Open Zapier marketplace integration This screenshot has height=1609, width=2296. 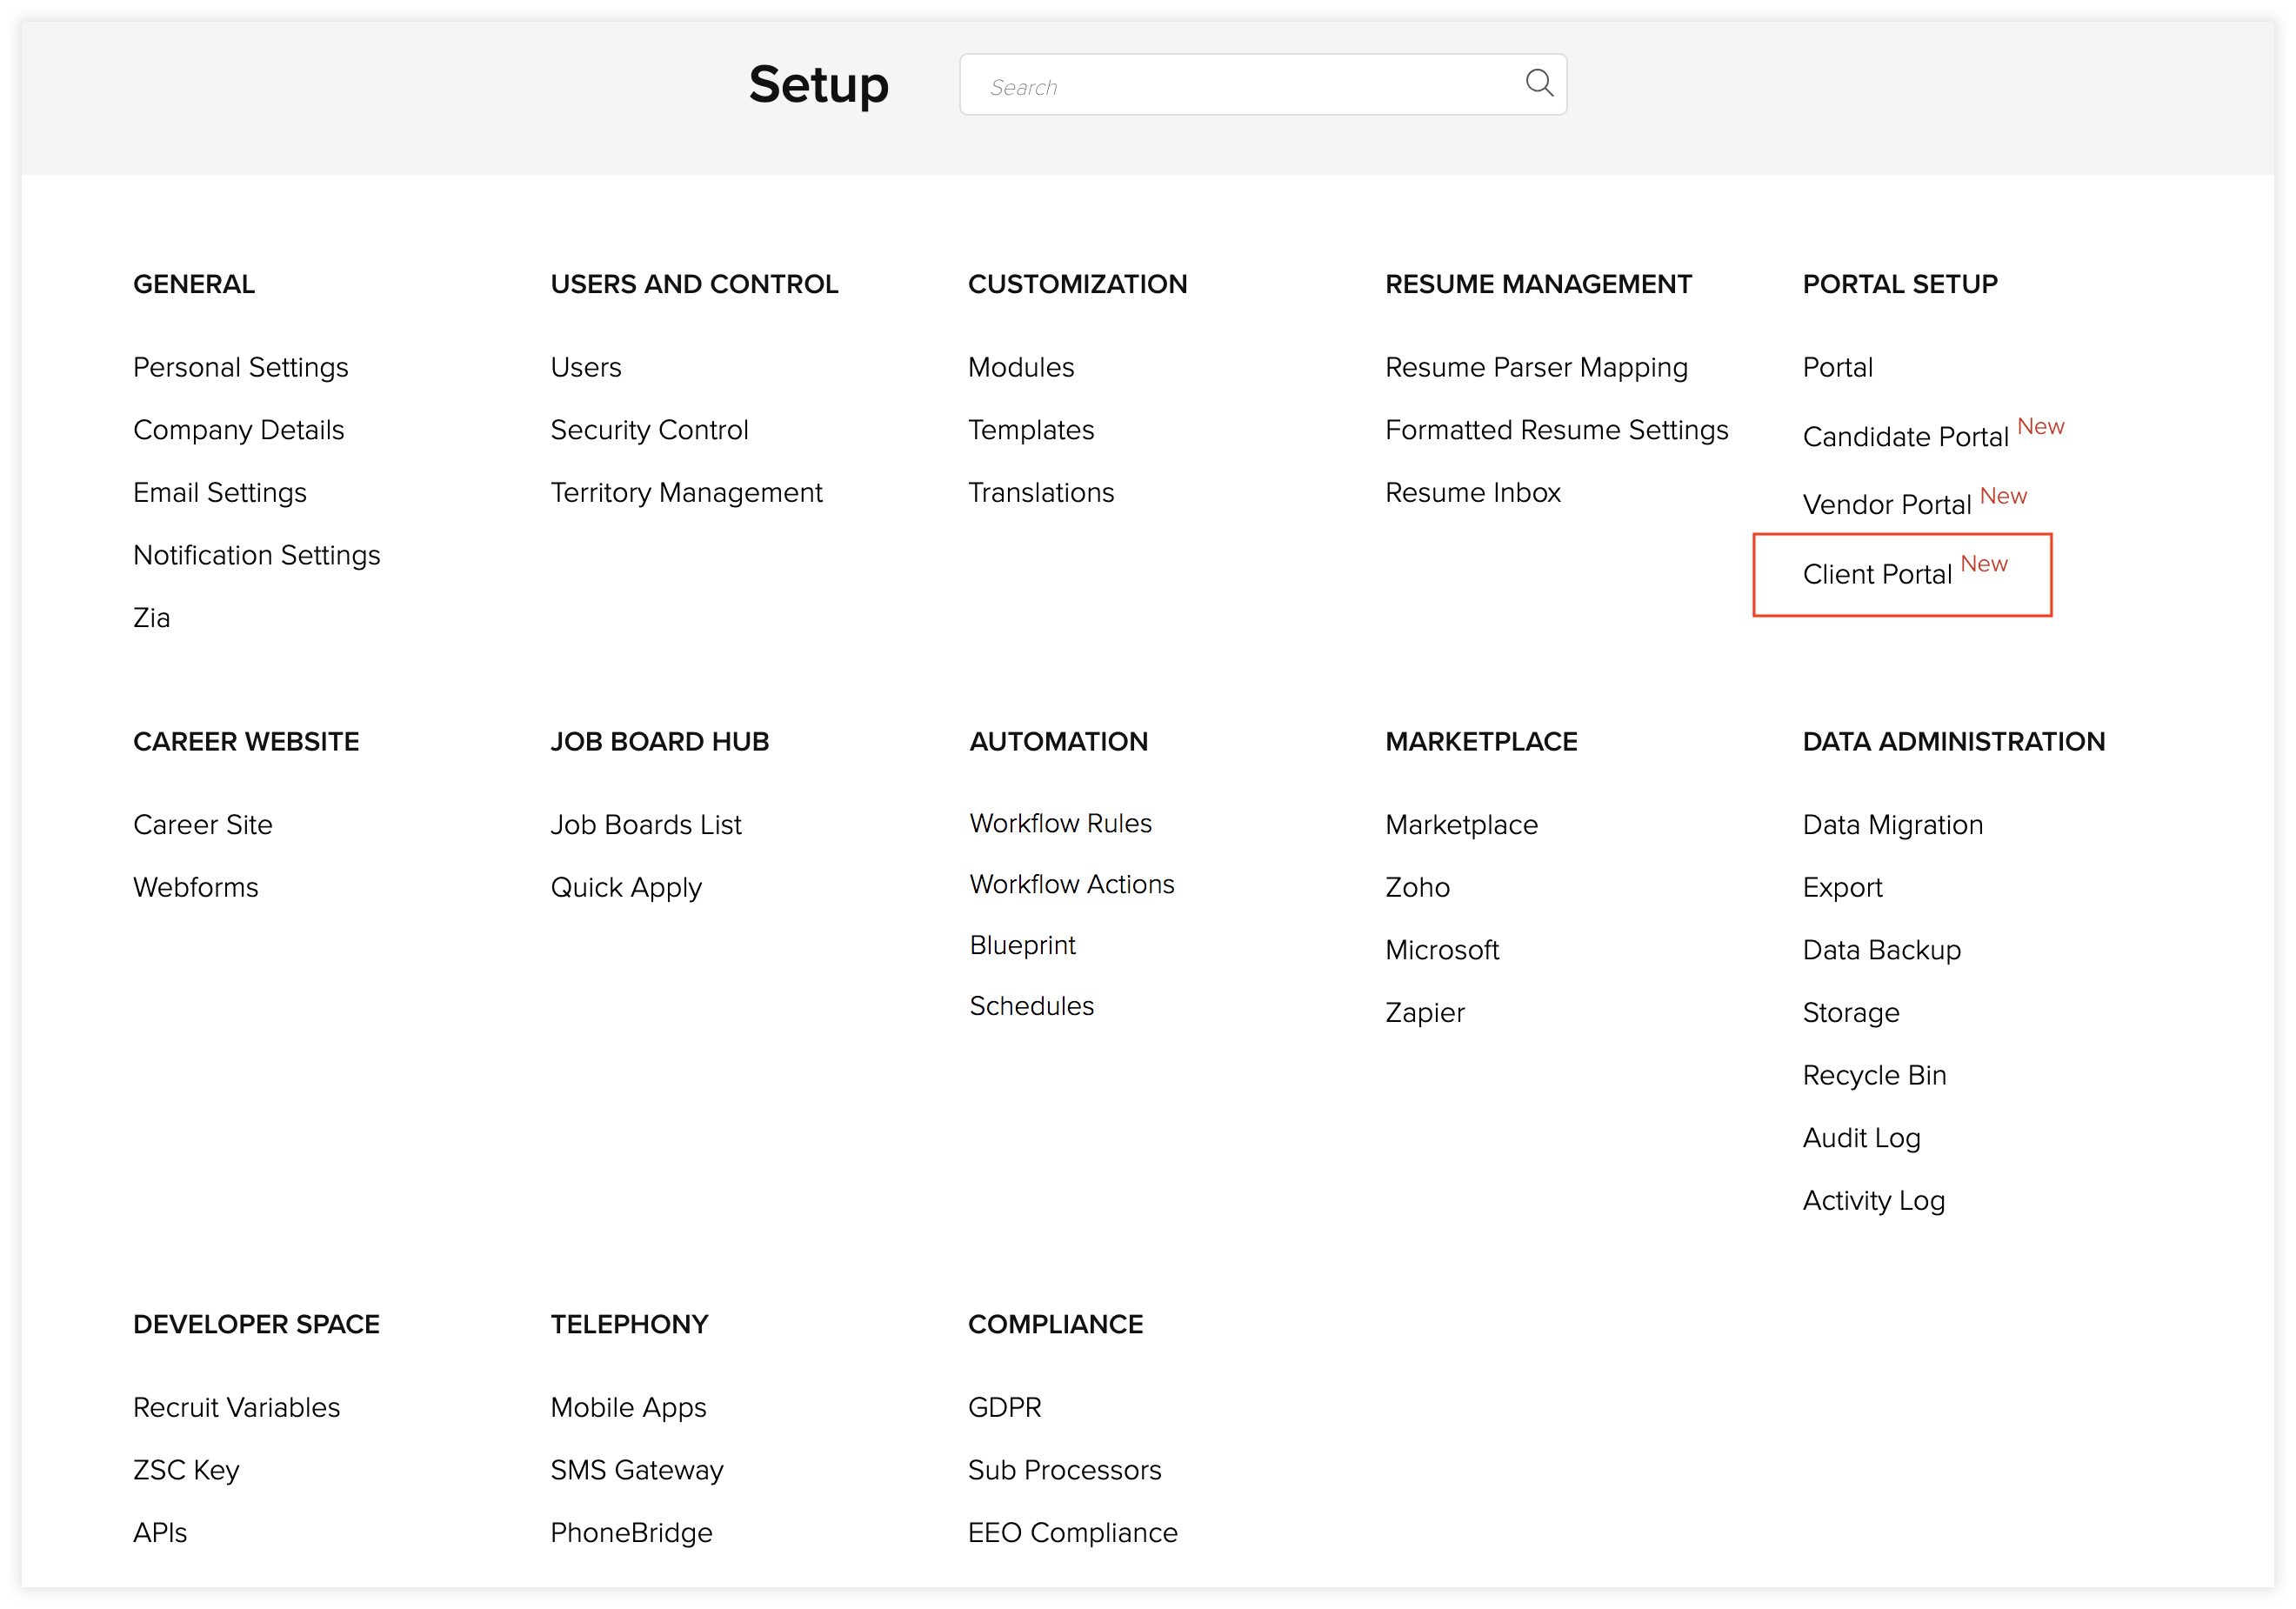pos(1424,1012)
